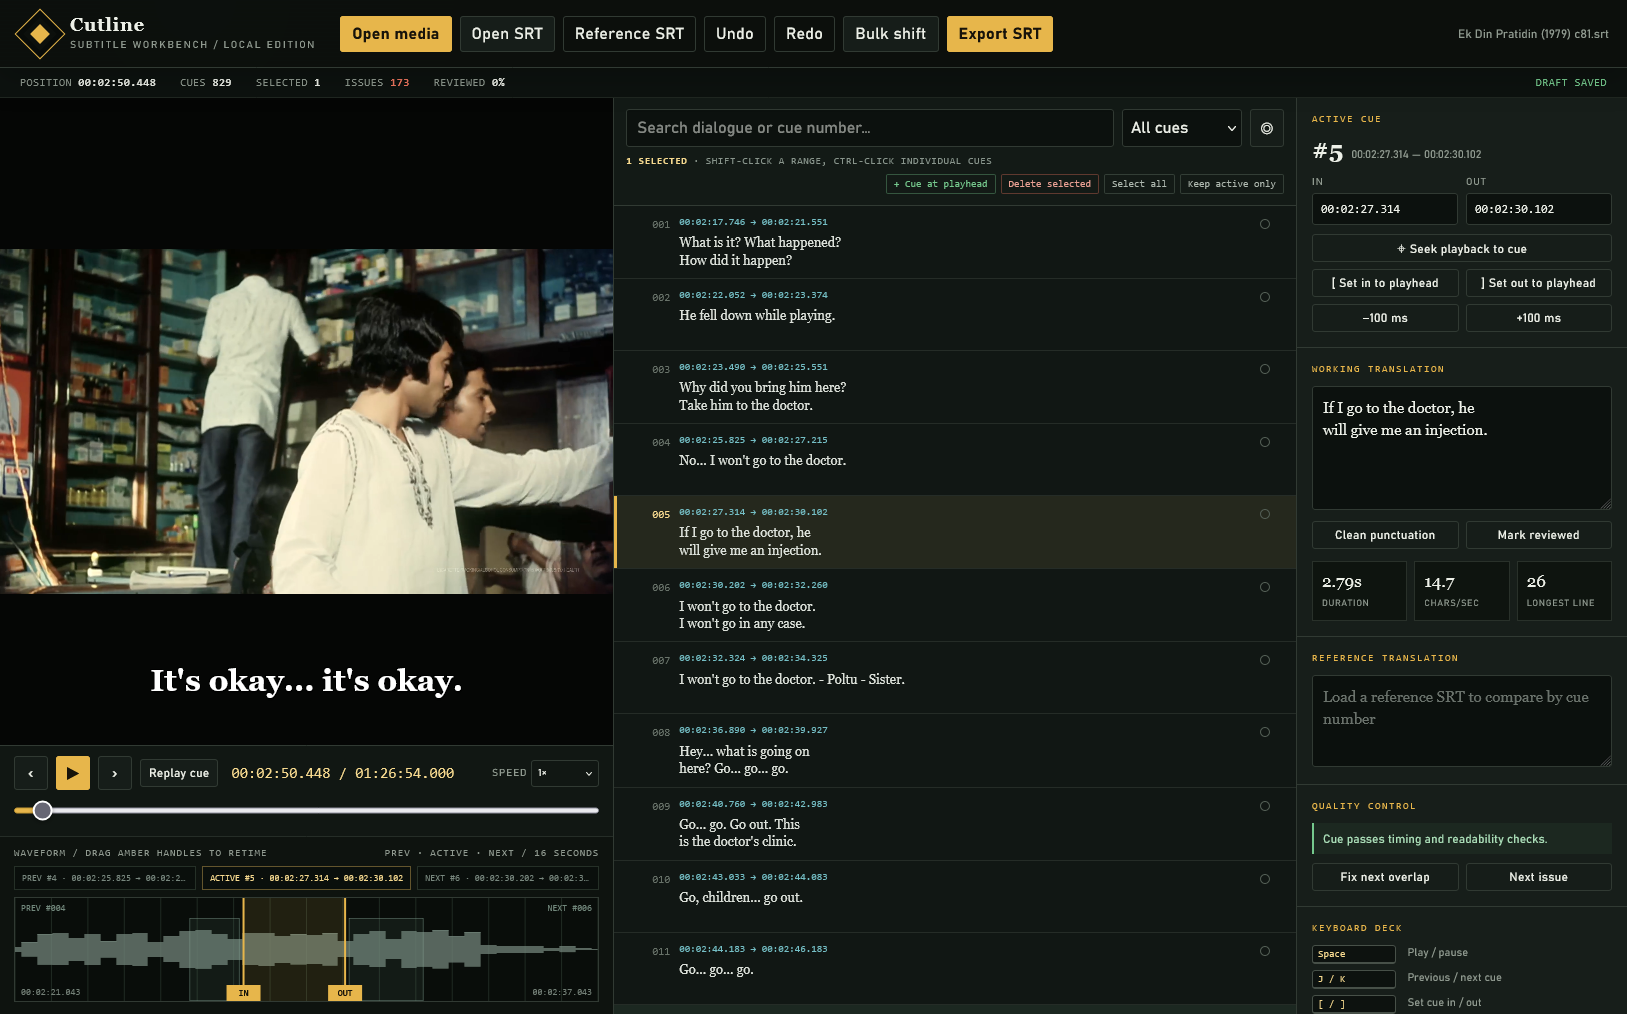Click the Cutline diamond logo
Viewport: 1627px width, 1014px height.
pyautogui.click(x=40, y=34)
